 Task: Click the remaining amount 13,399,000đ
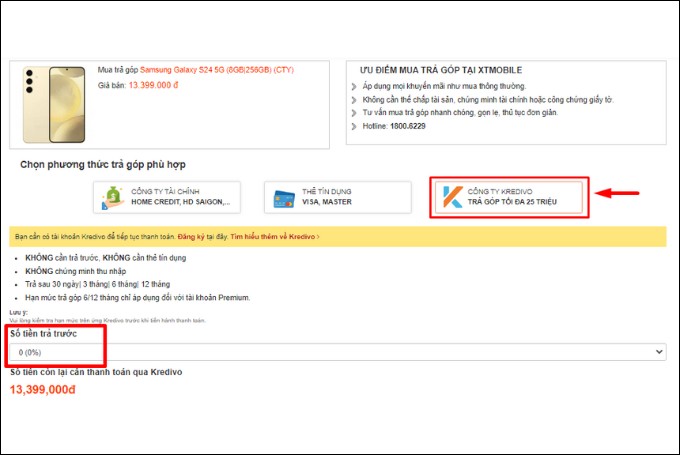tap(42, 390)
